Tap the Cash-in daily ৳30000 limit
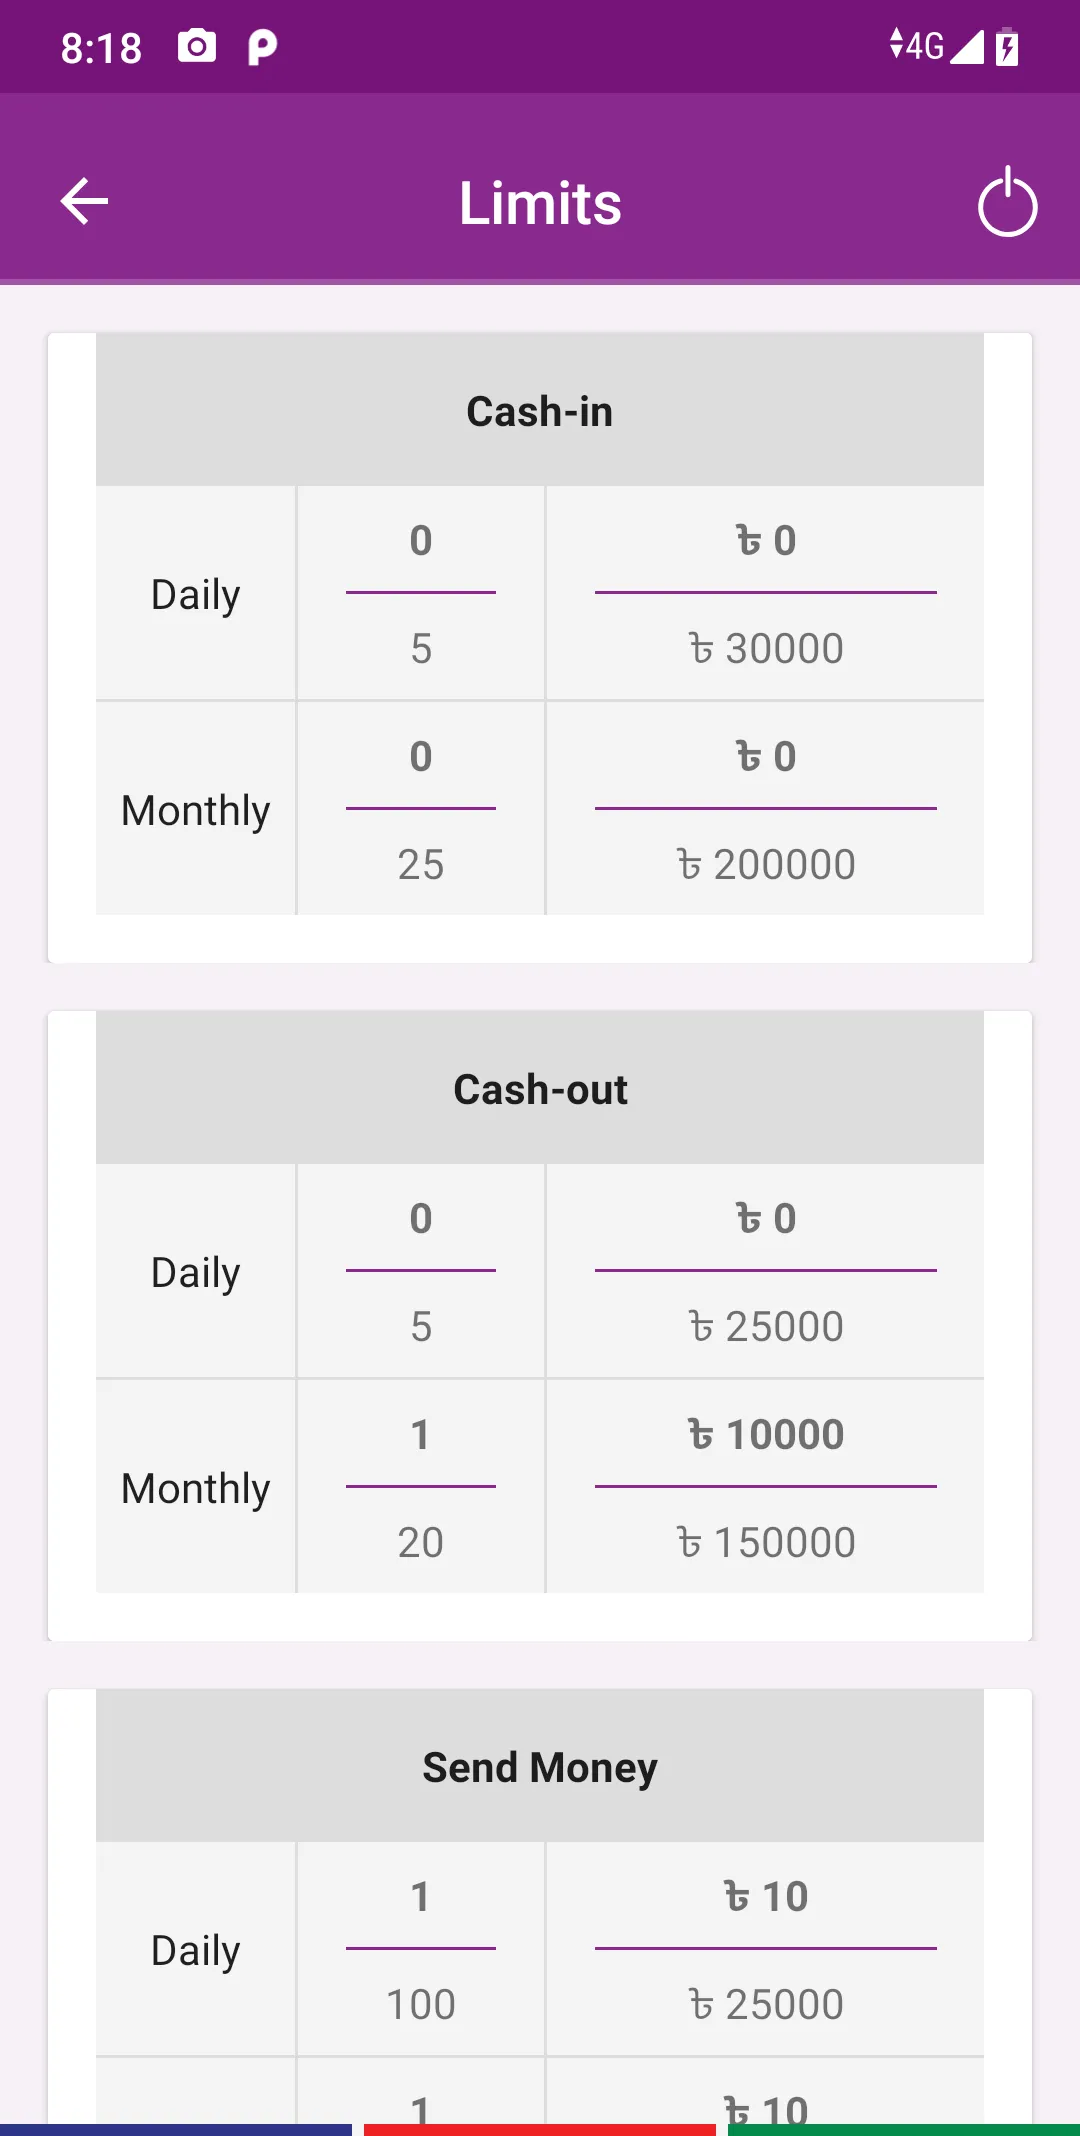Screen dimensions: 1080x2136 click(x=766, y=648)
